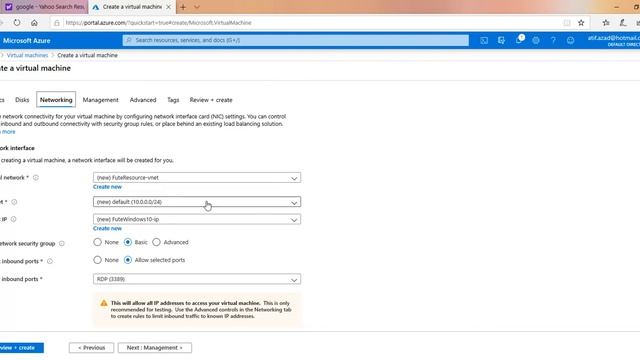Screen dimensions: 640x360
Task: Open Directory and subscription filter icon
Action: point(501,40)
